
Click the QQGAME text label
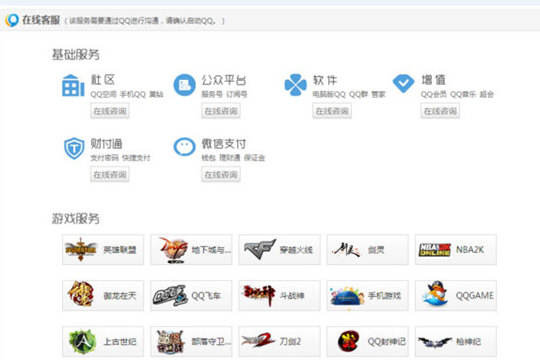tap(475, 296)
